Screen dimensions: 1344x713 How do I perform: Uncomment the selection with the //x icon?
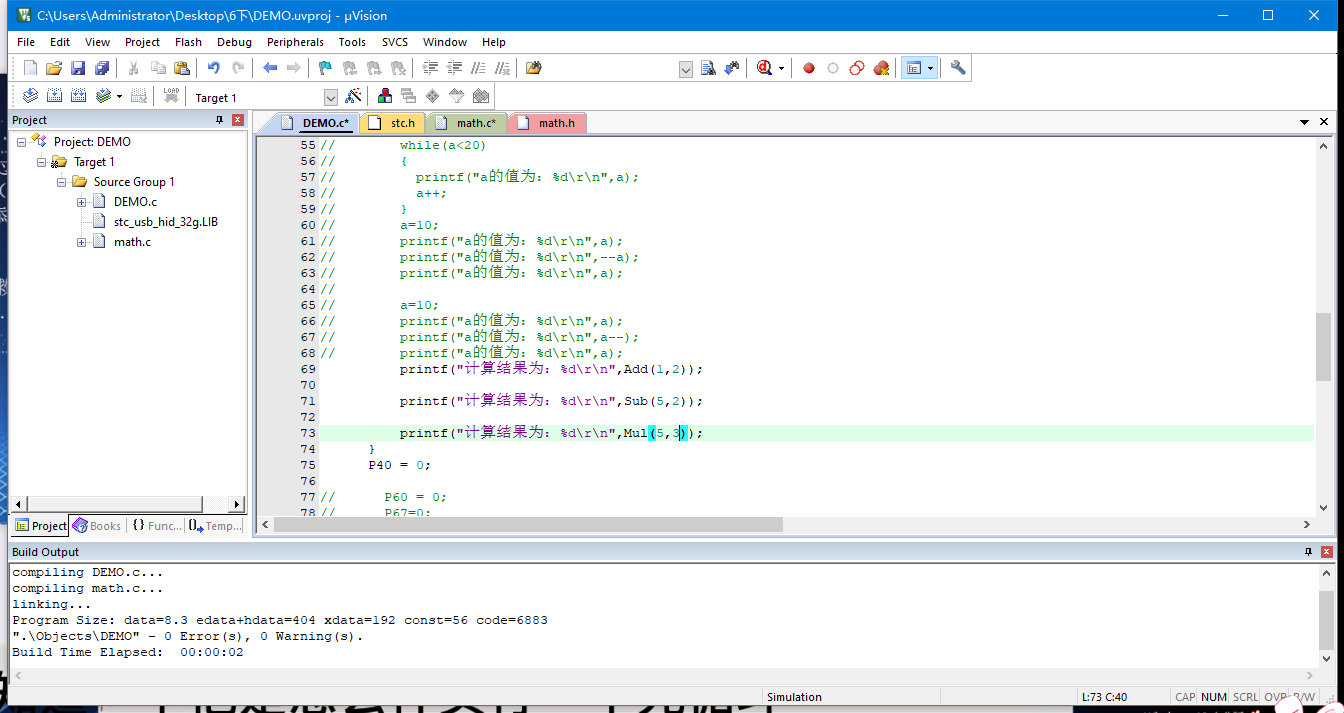coord(502,68)
